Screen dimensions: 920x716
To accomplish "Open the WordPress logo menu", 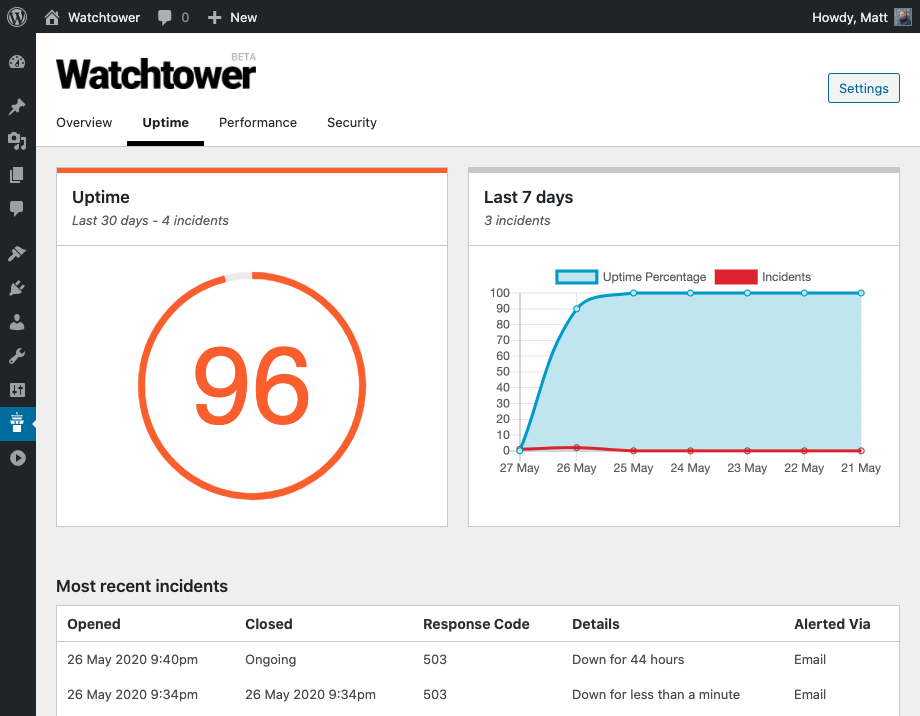I will tap(17, 16).
